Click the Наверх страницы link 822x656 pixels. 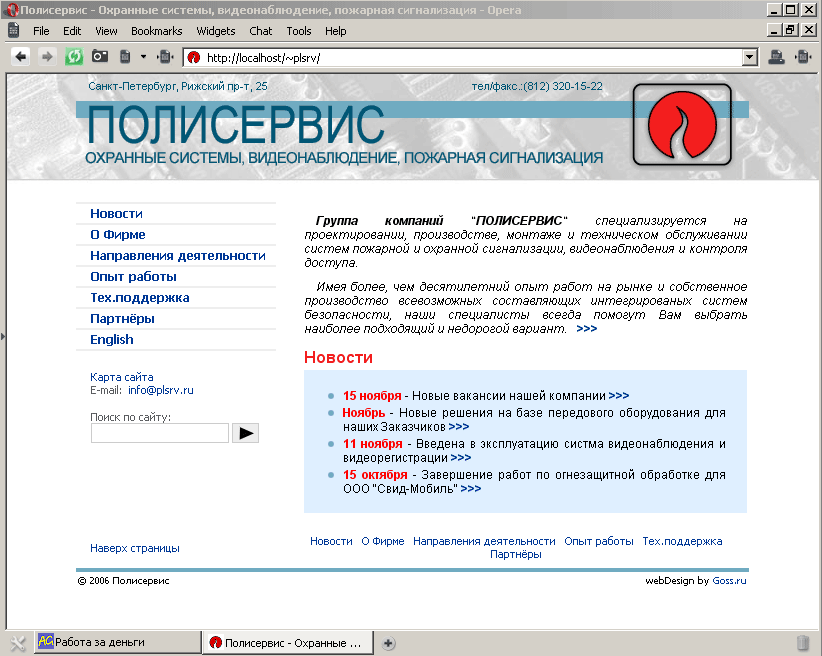click(x=135, y=548)
